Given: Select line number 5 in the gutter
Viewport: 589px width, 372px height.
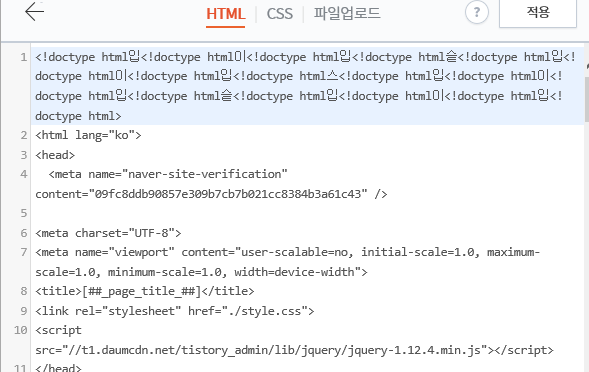Looking at the screenshot, I should tap(24, 213).
